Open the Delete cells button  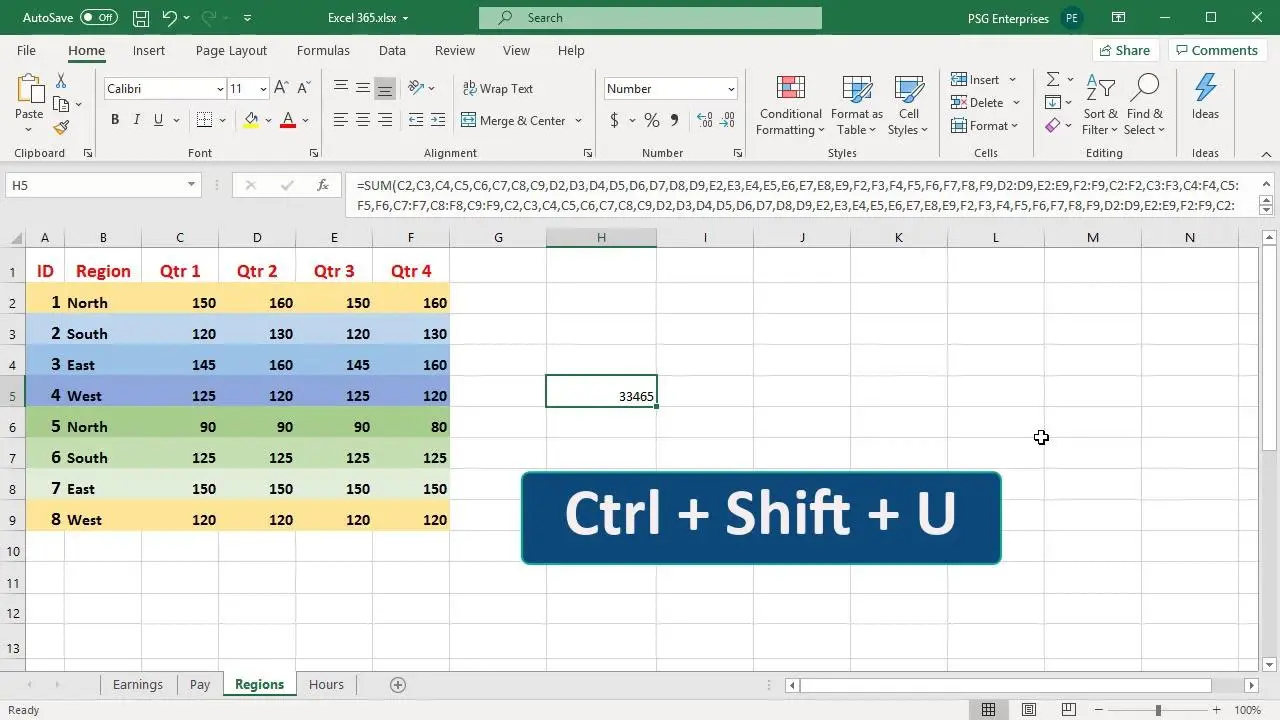click(985, 102)
